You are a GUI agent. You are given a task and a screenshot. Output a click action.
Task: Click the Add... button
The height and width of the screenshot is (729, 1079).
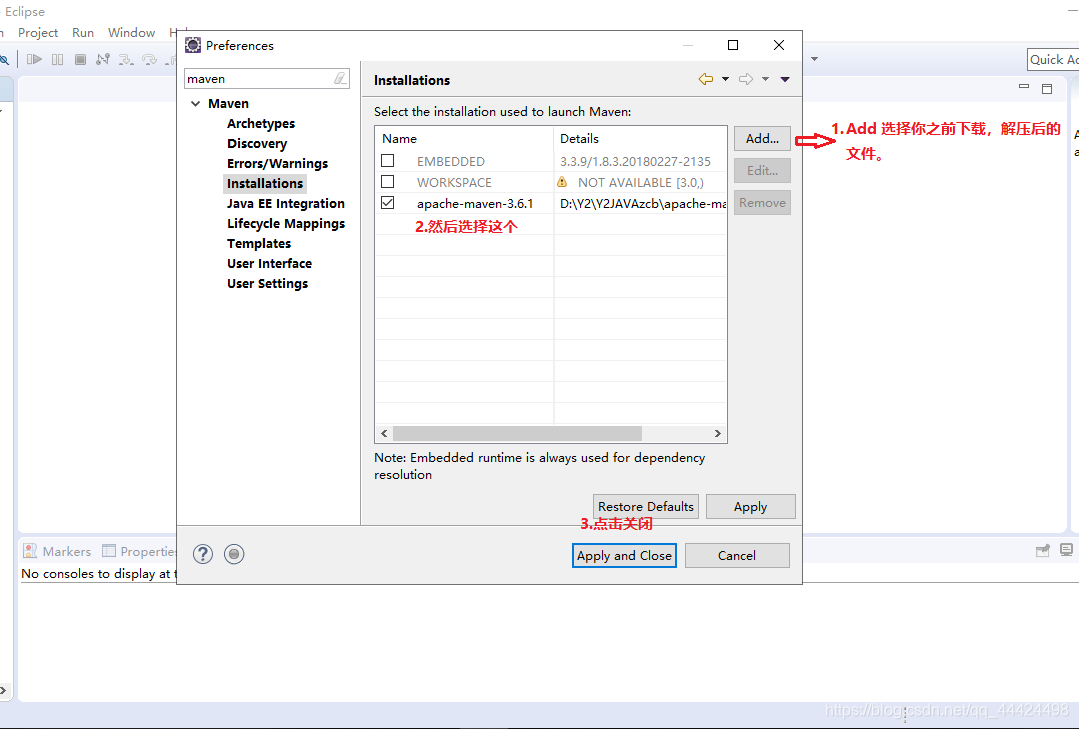click(x=762, y=138)
